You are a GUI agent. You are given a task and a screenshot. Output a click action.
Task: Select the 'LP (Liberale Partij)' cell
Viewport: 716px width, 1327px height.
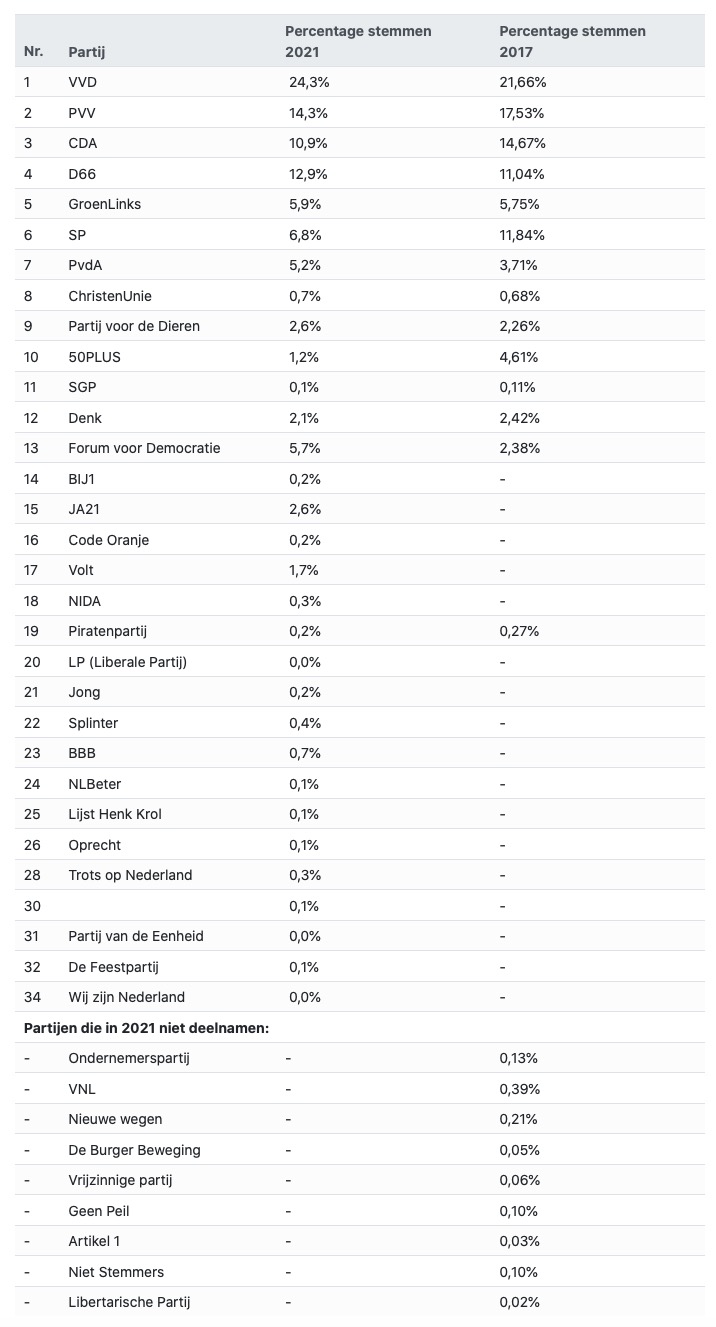(128, 662)
